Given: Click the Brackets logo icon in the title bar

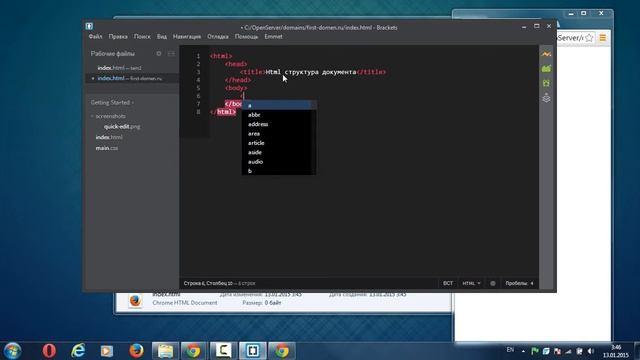Looking at the screenshot, I should pyautogui.click(x=89, y=26).
